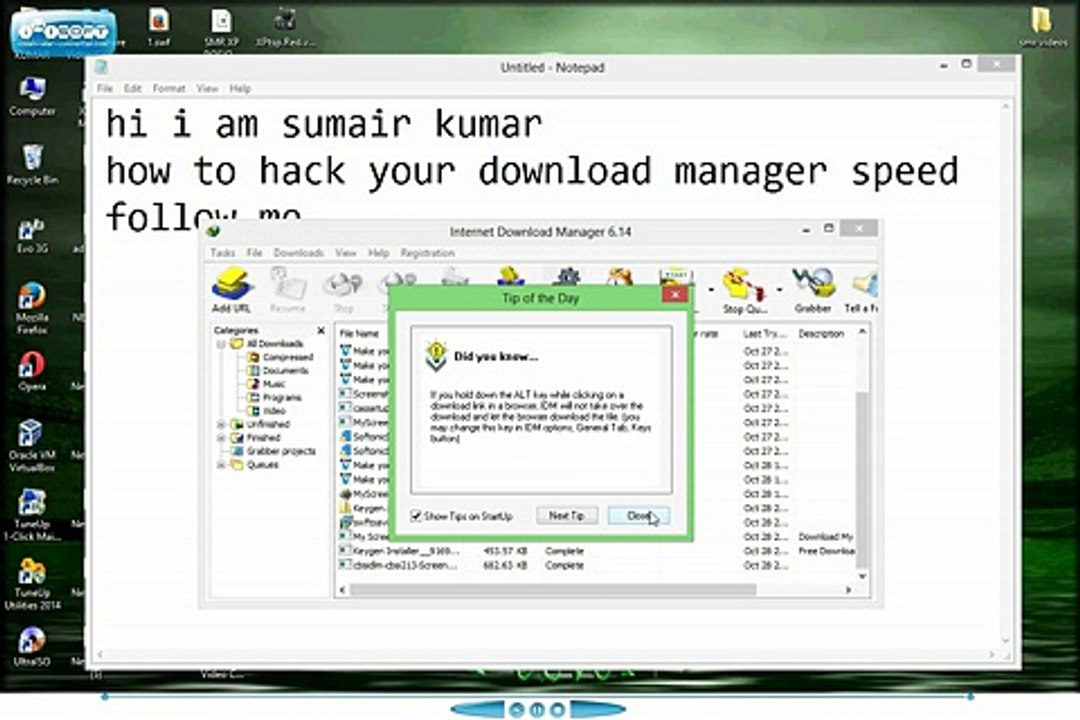Open the Registration menu in IDM

428,253
